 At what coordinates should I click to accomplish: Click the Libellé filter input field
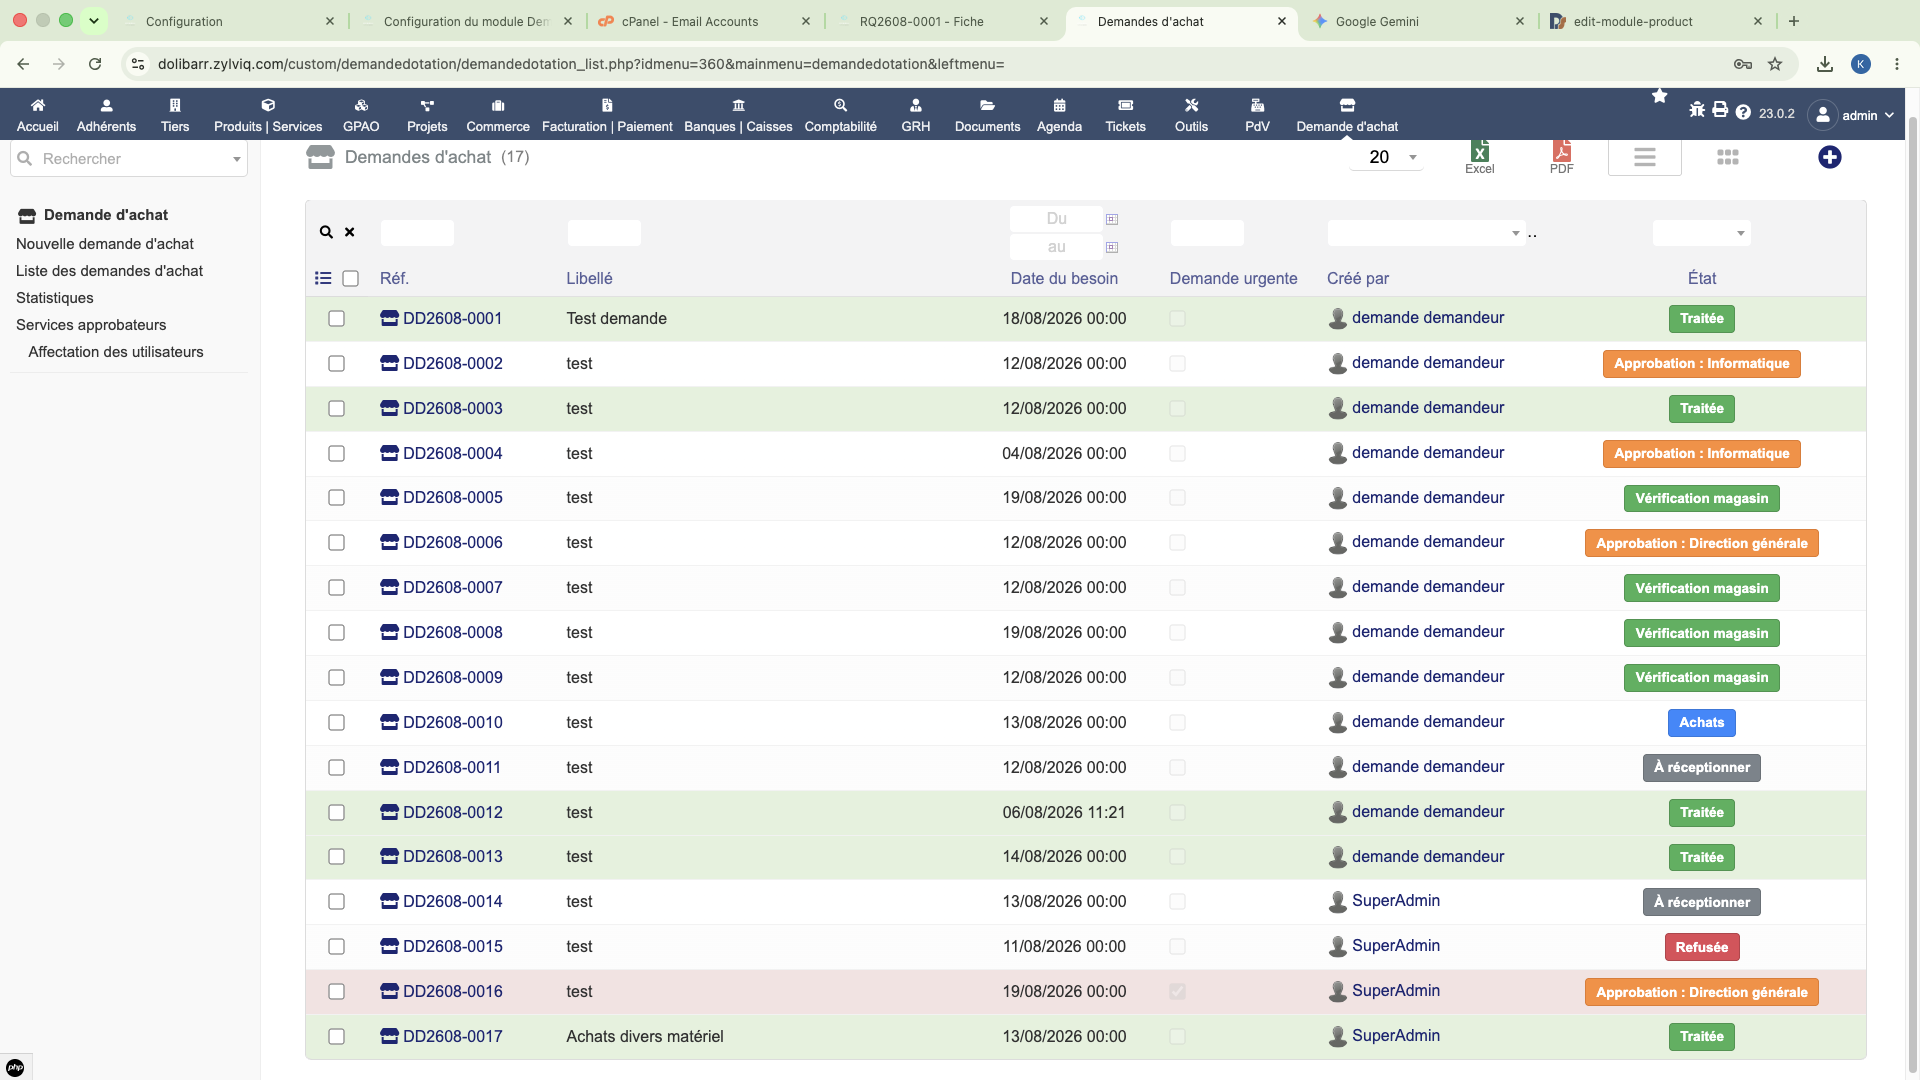(x=604, y=233)
